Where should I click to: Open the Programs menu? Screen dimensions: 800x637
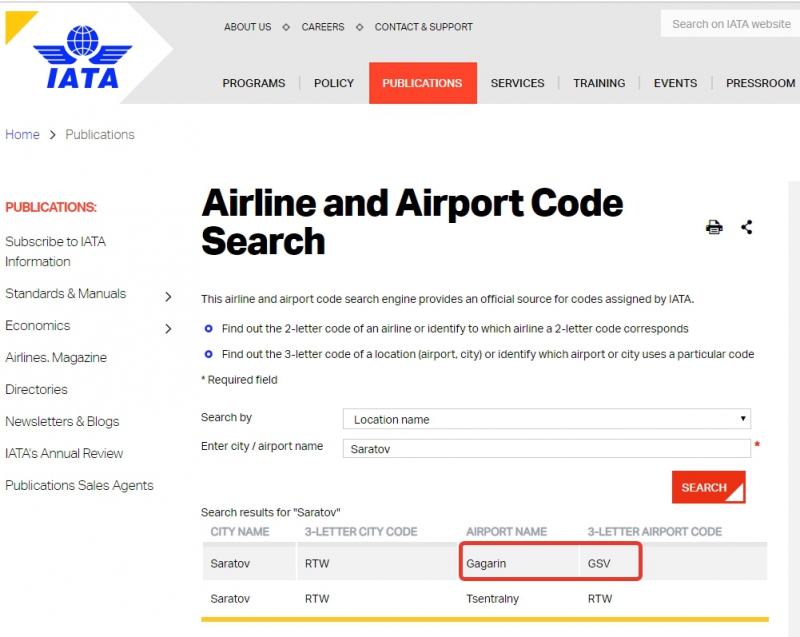tap(254, 83)
